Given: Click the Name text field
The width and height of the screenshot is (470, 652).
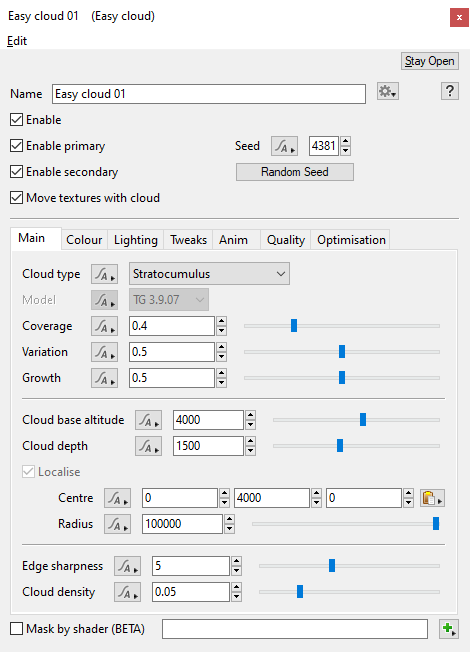Looking at the screenshot, I should (209, 94).
